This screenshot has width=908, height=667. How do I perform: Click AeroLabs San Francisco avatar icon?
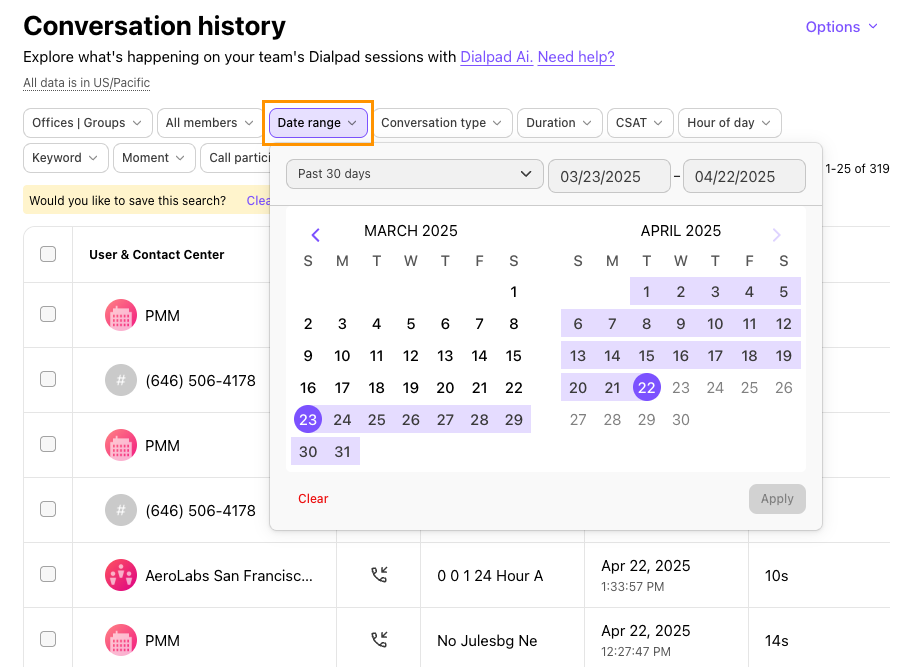coord(121,575)
